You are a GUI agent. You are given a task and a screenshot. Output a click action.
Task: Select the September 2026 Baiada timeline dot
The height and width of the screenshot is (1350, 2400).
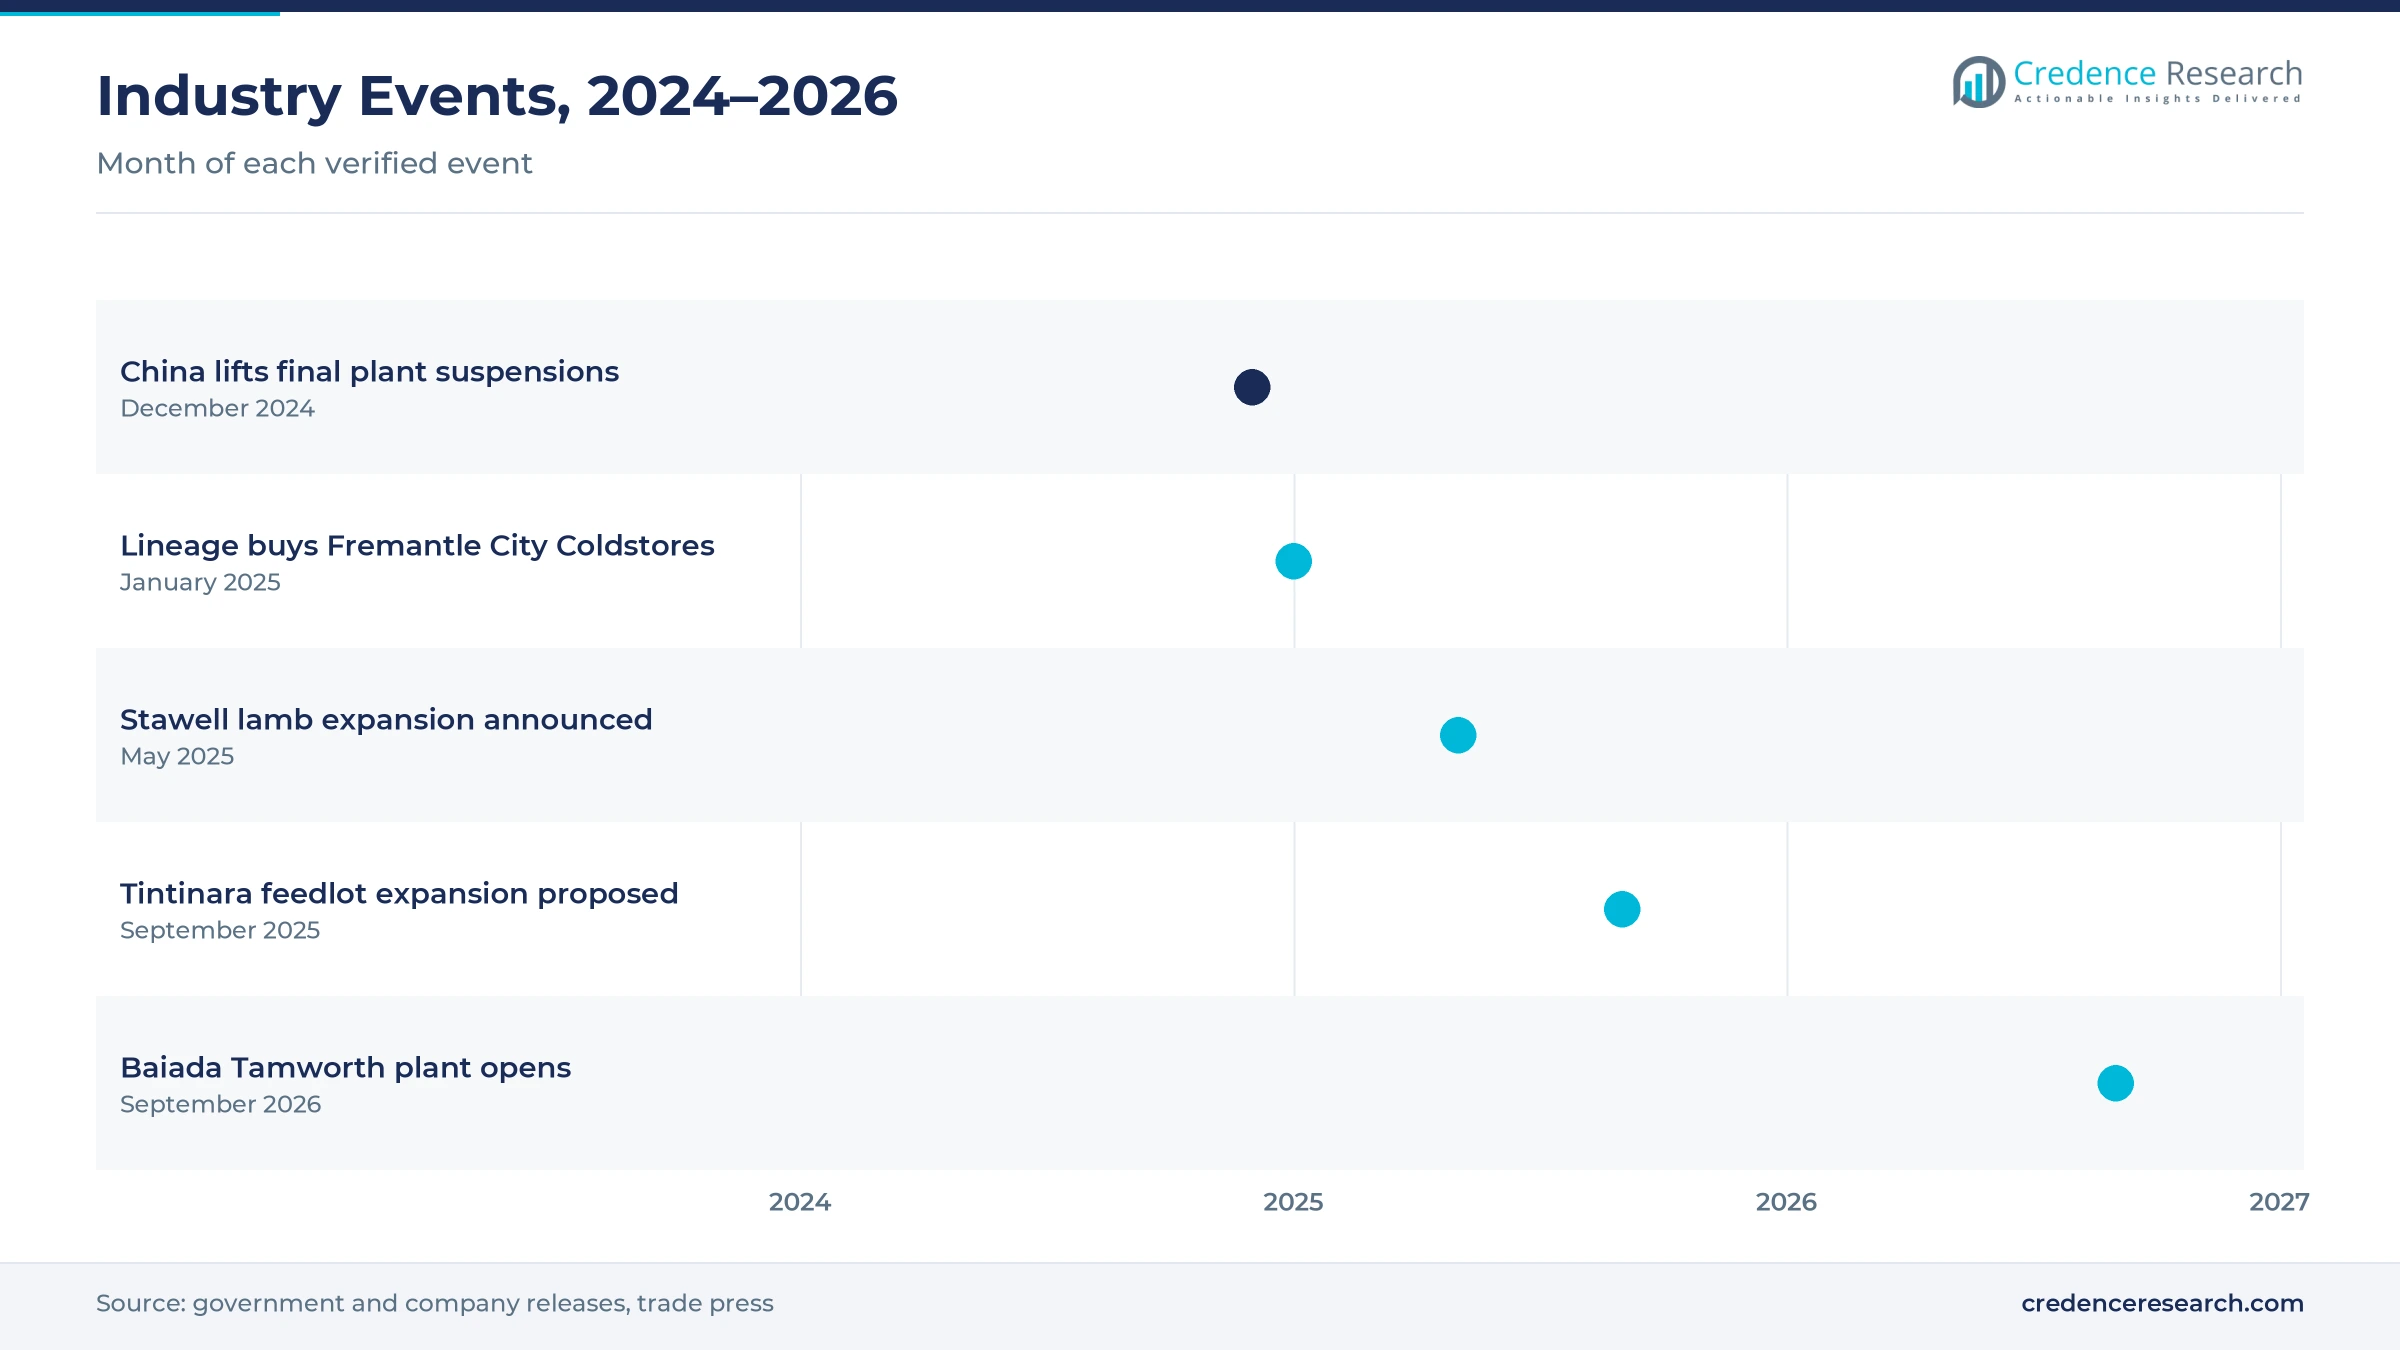click(2115, 1083)
